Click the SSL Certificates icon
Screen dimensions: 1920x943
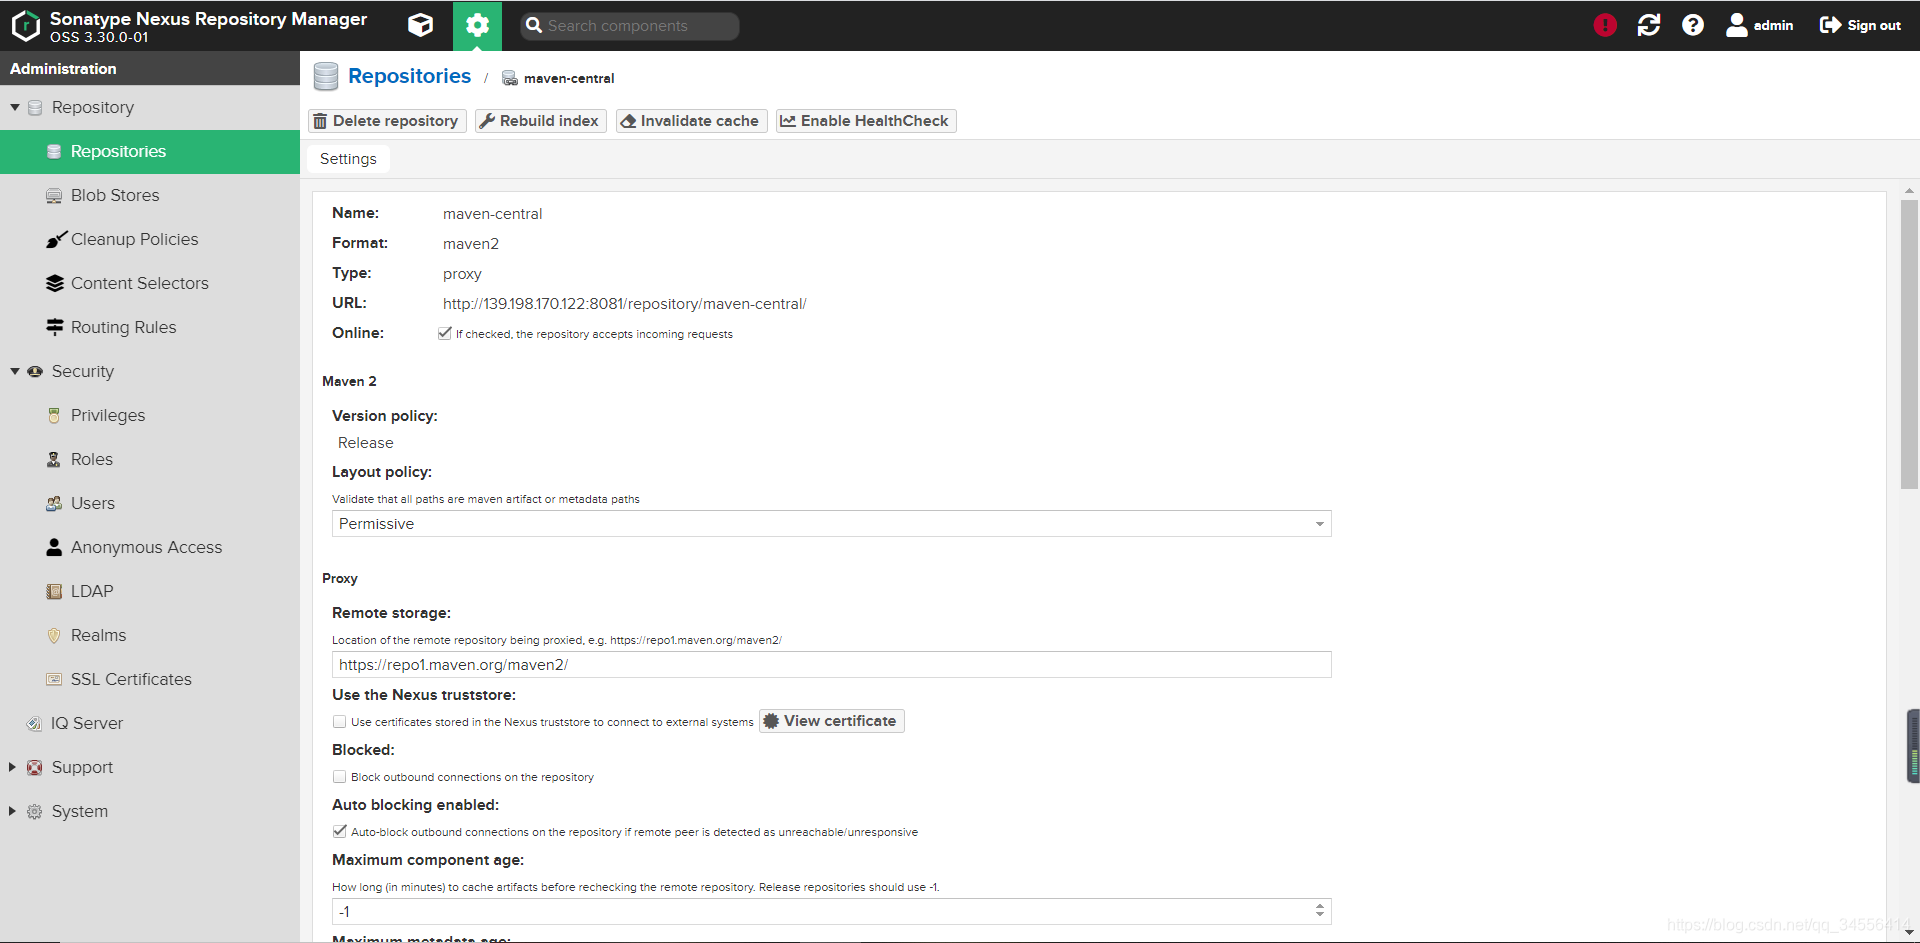point(54,679)
